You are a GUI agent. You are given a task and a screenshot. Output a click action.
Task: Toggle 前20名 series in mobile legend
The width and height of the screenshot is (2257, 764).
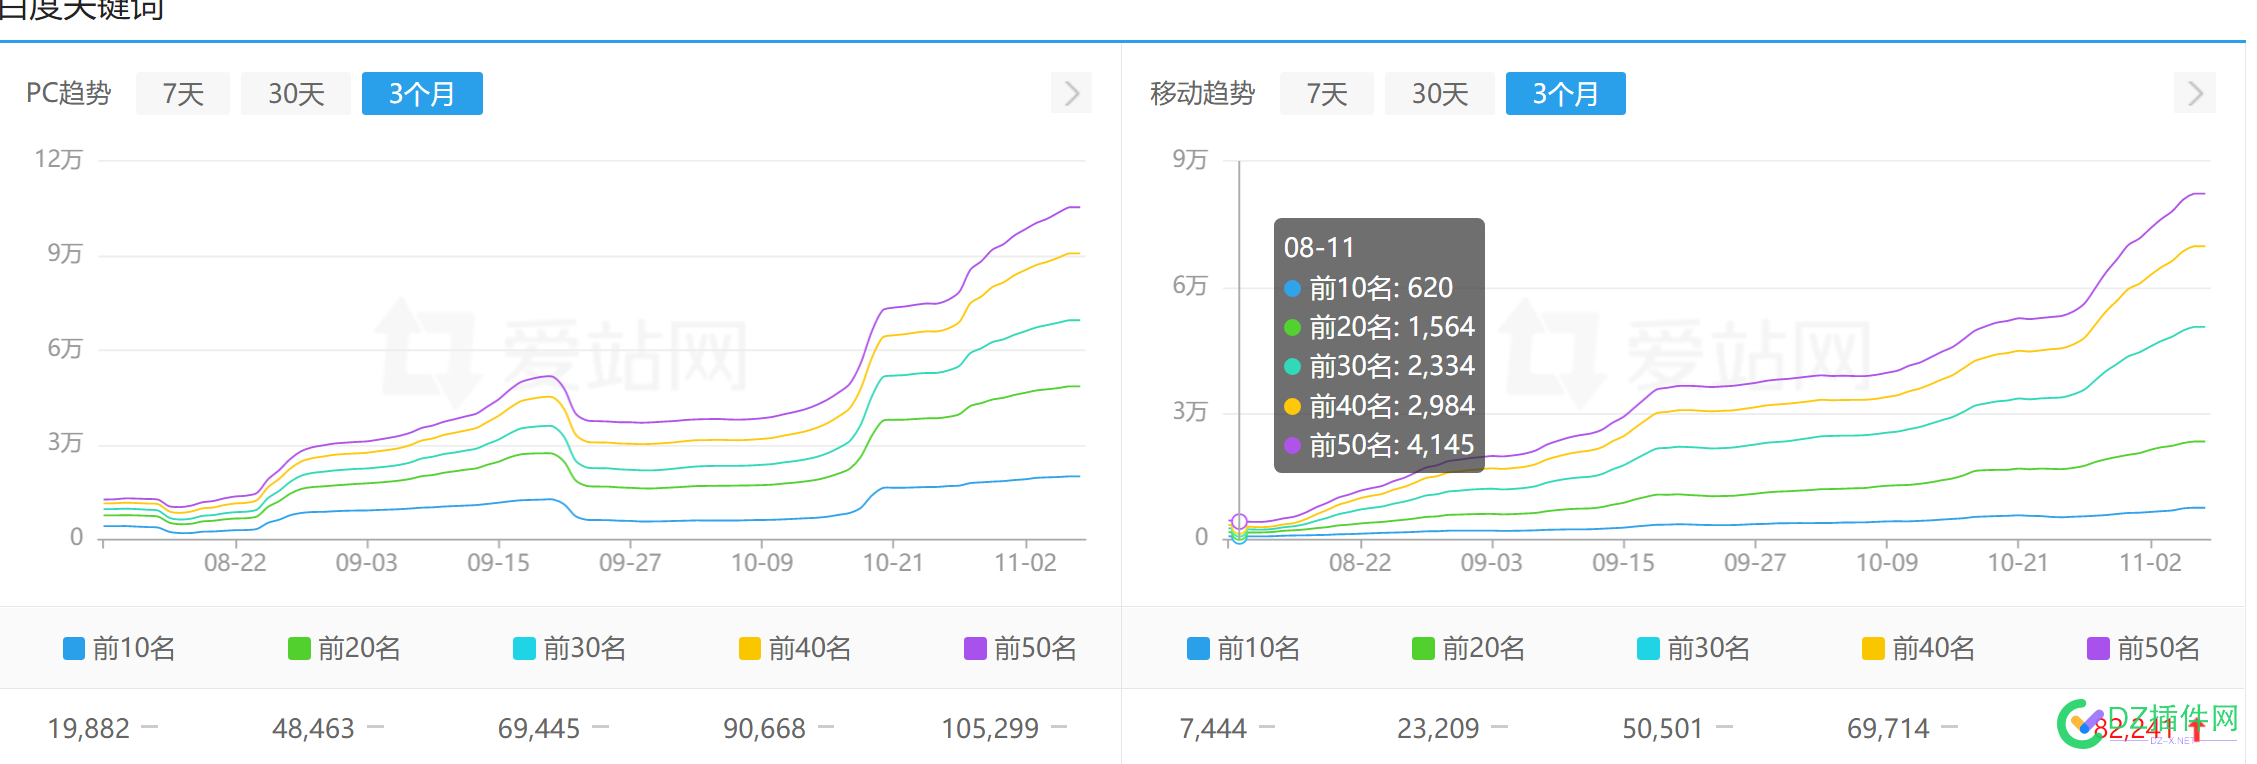[x=1468, y=649]
